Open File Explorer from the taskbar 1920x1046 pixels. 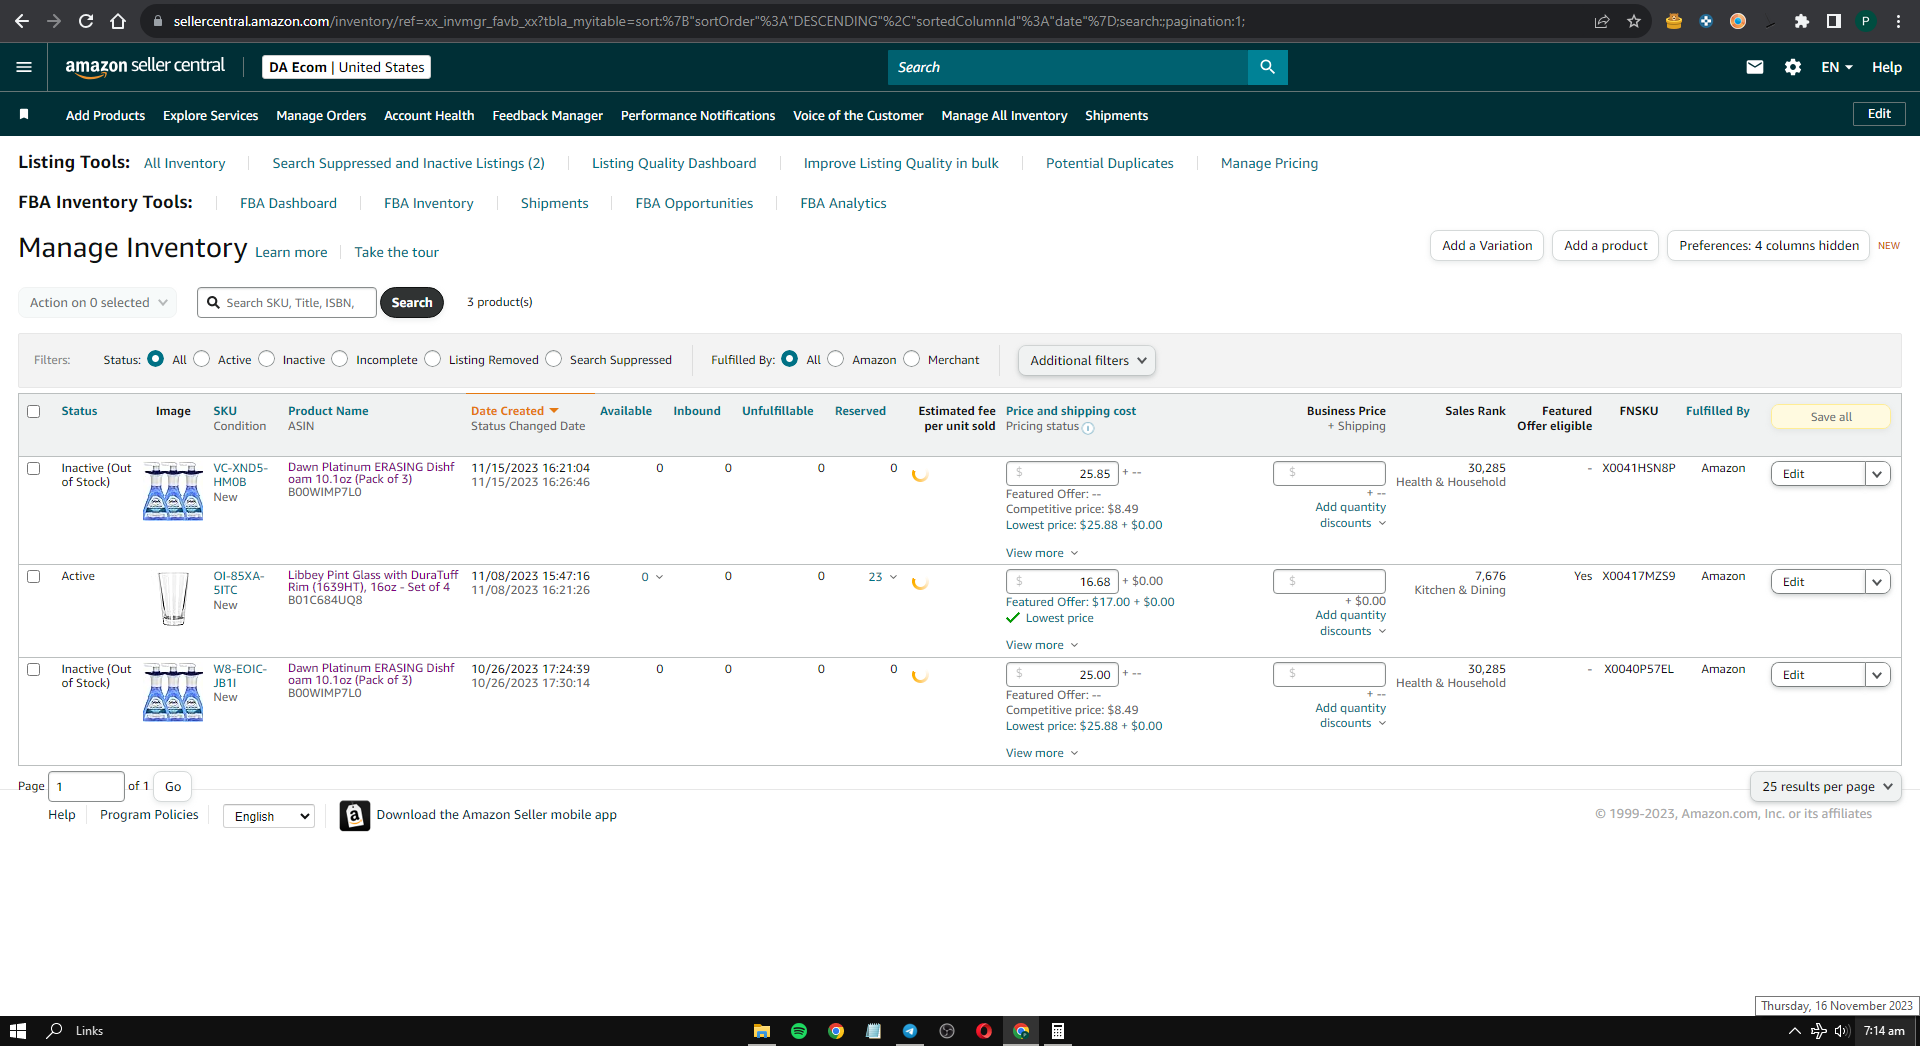(x=762, y=1031)
